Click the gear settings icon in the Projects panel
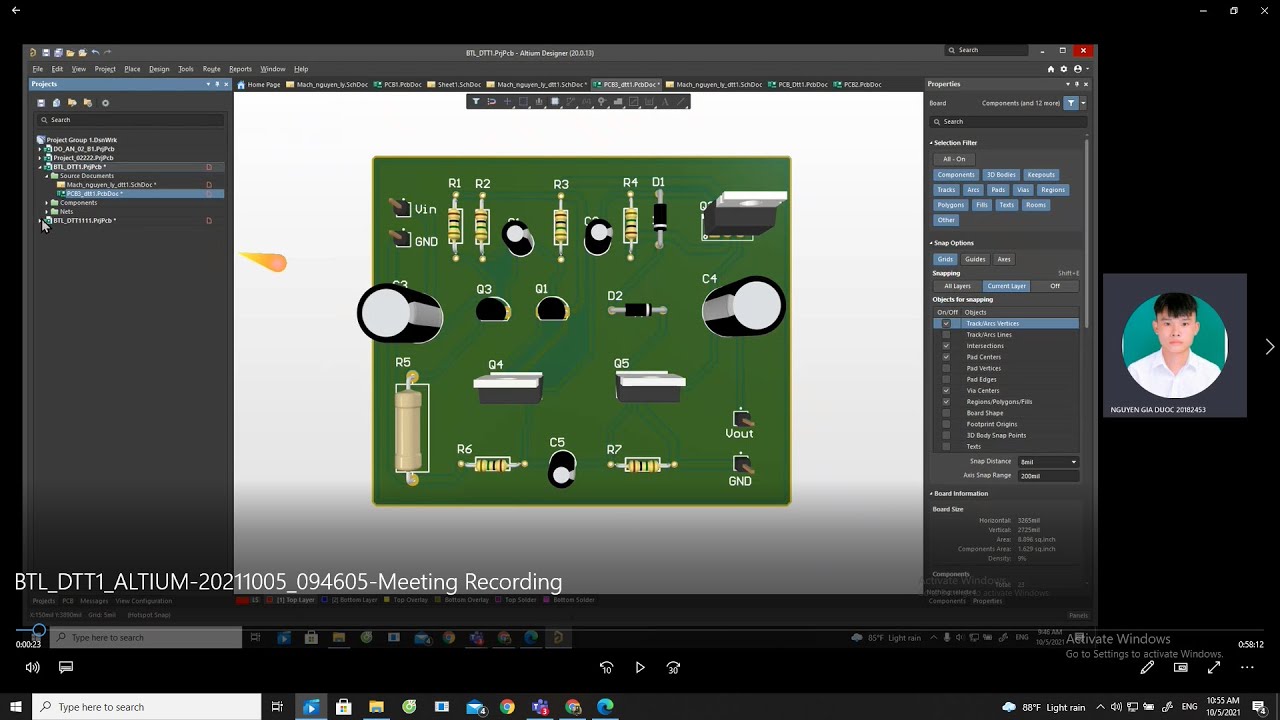This screenshot has width=1280, height=720. click(105, 103)
